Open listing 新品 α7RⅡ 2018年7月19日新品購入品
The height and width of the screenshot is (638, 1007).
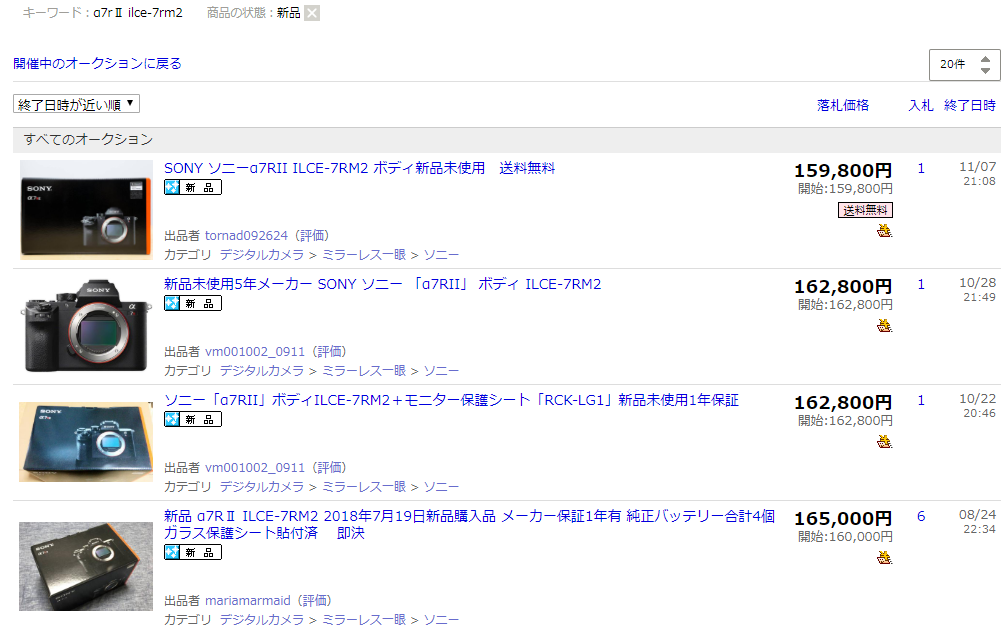469,524
